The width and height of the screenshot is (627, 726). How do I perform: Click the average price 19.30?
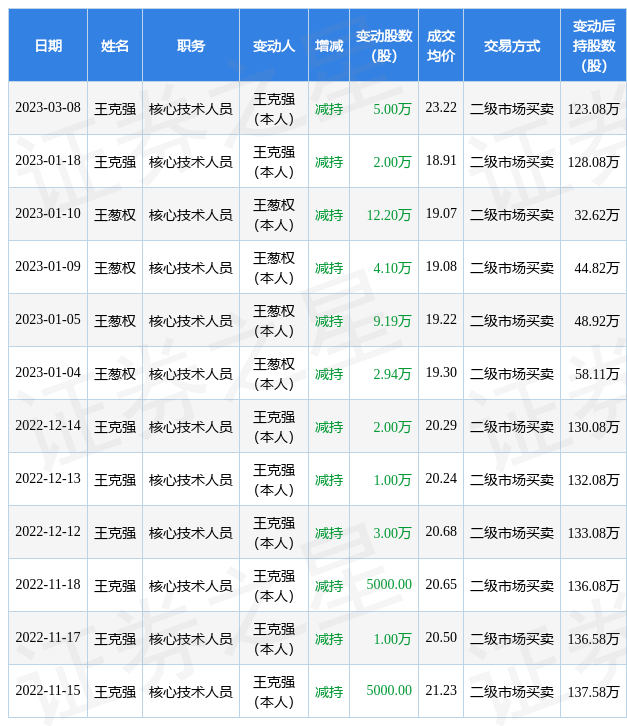click(x=441, y=372)
